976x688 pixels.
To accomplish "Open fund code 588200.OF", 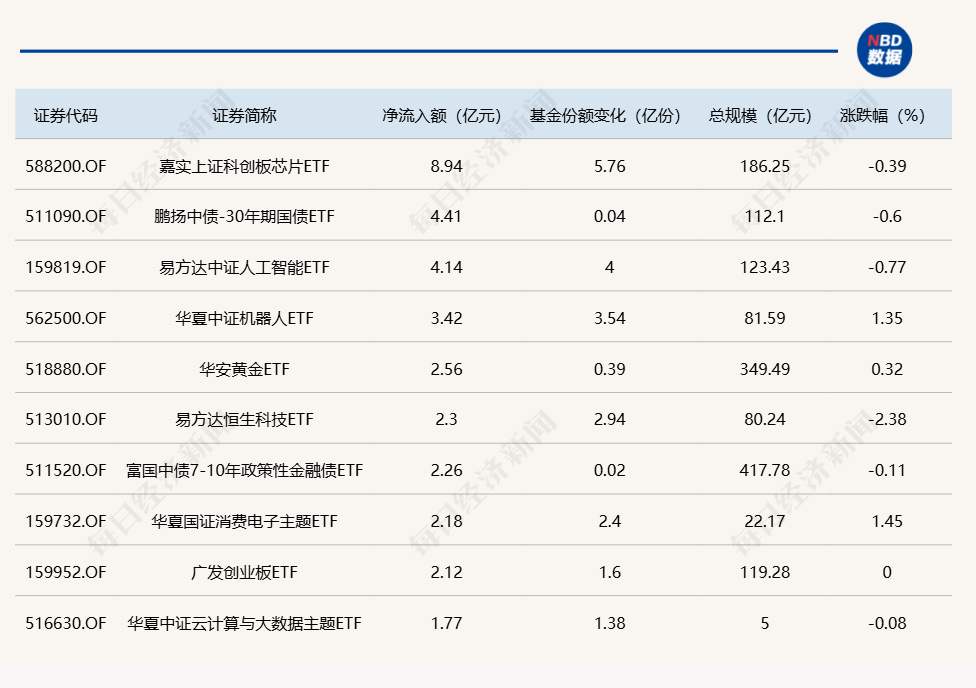I will [66, 166].
